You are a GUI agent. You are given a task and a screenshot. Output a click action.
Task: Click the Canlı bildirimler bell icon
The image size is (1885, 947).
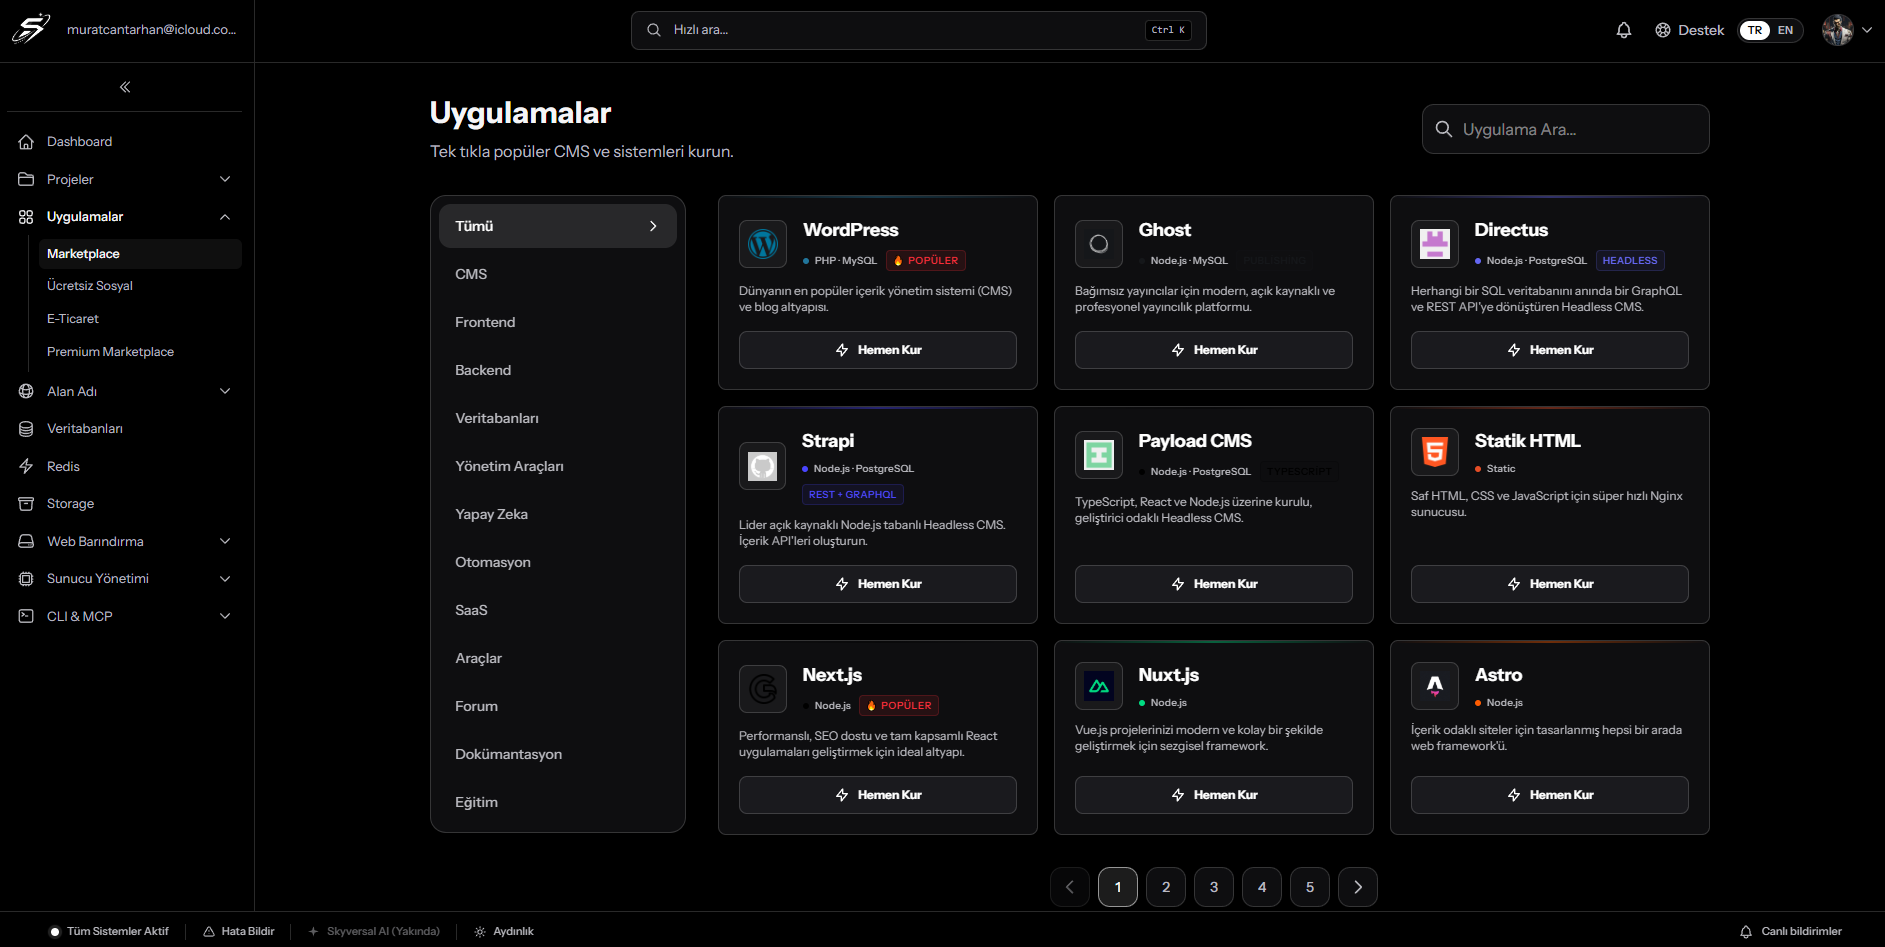click(1746, 931)
